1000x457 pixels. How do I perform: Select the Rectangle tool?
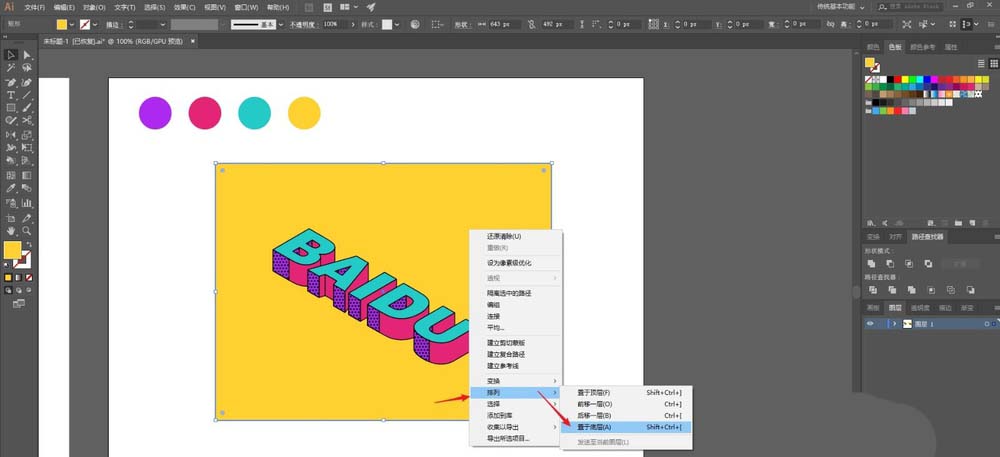11,108
